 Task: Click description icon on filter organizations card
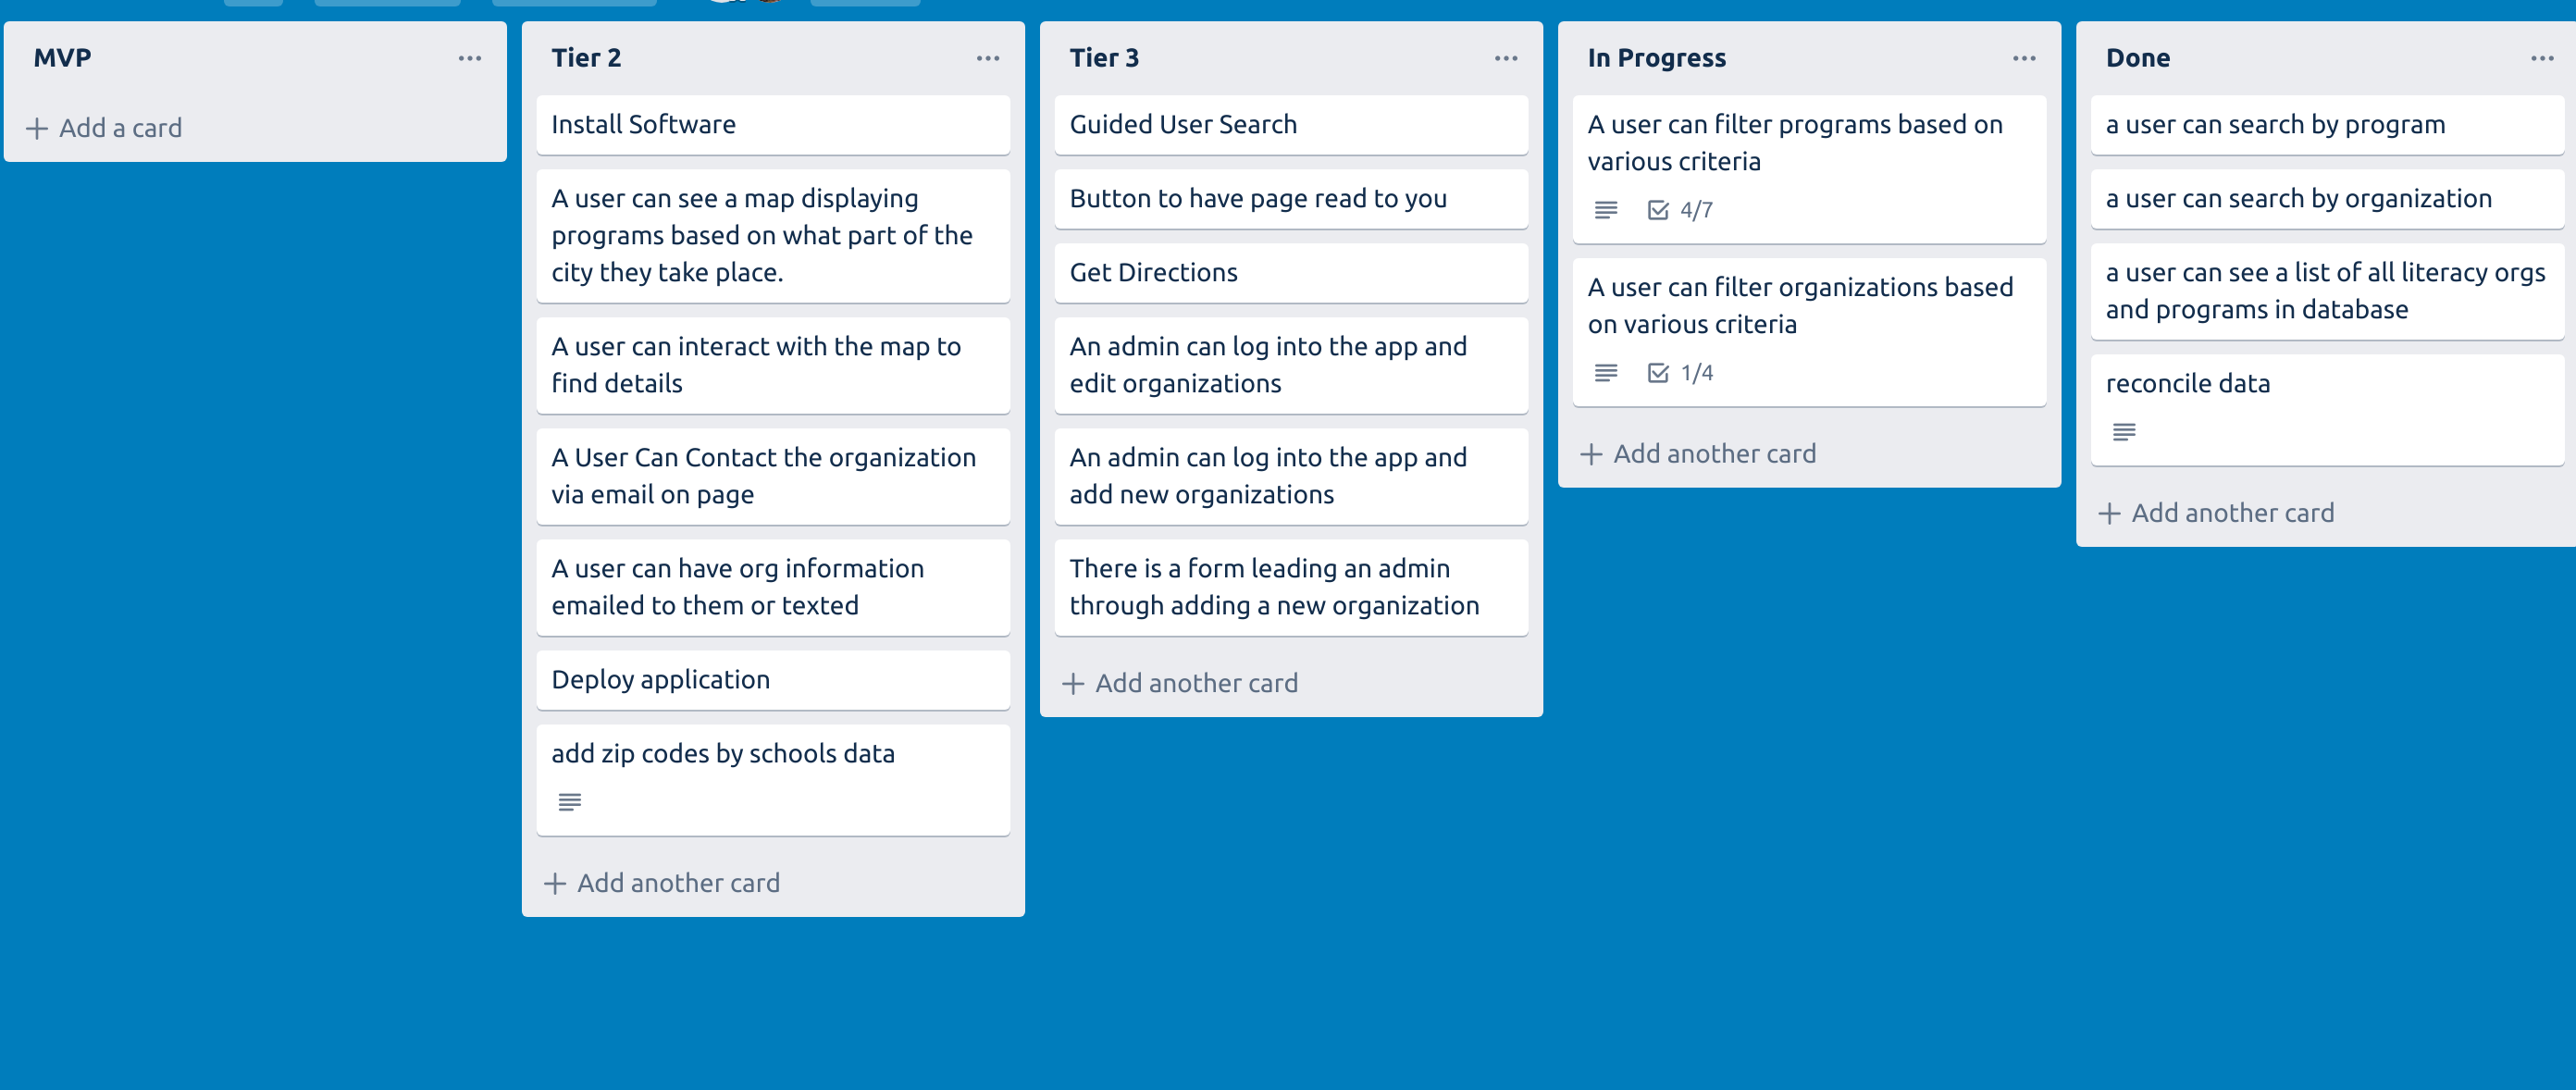click(1606, 373)
